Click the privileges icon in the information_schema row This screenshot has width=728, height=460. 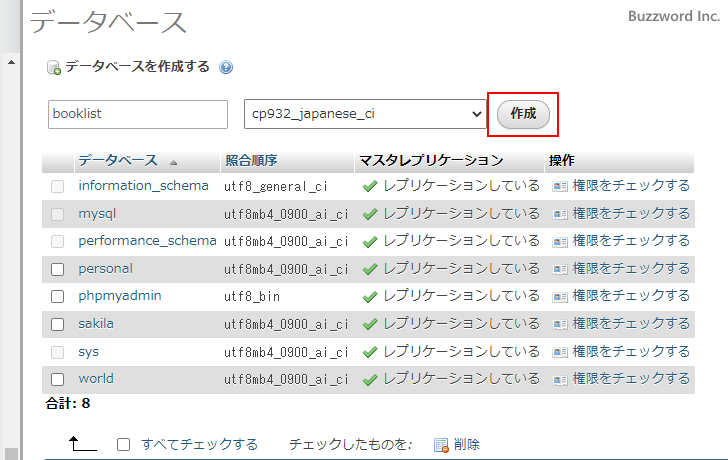(560, 187)
